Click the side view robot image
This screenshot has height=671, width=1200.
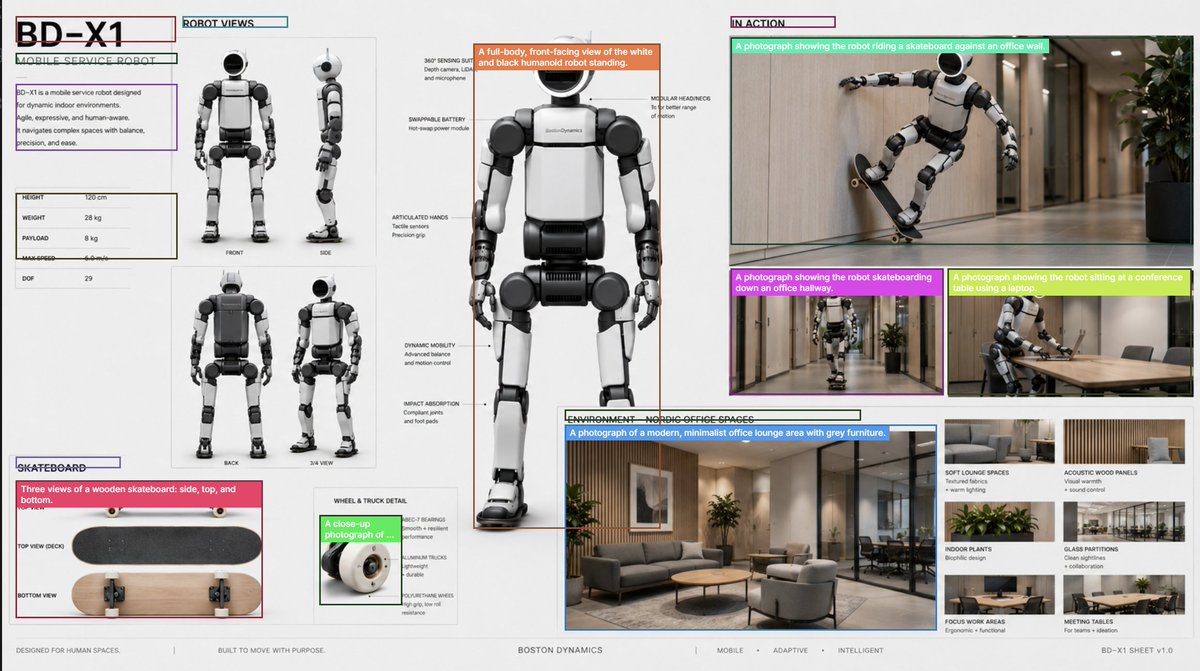click(x=326, y=145)
